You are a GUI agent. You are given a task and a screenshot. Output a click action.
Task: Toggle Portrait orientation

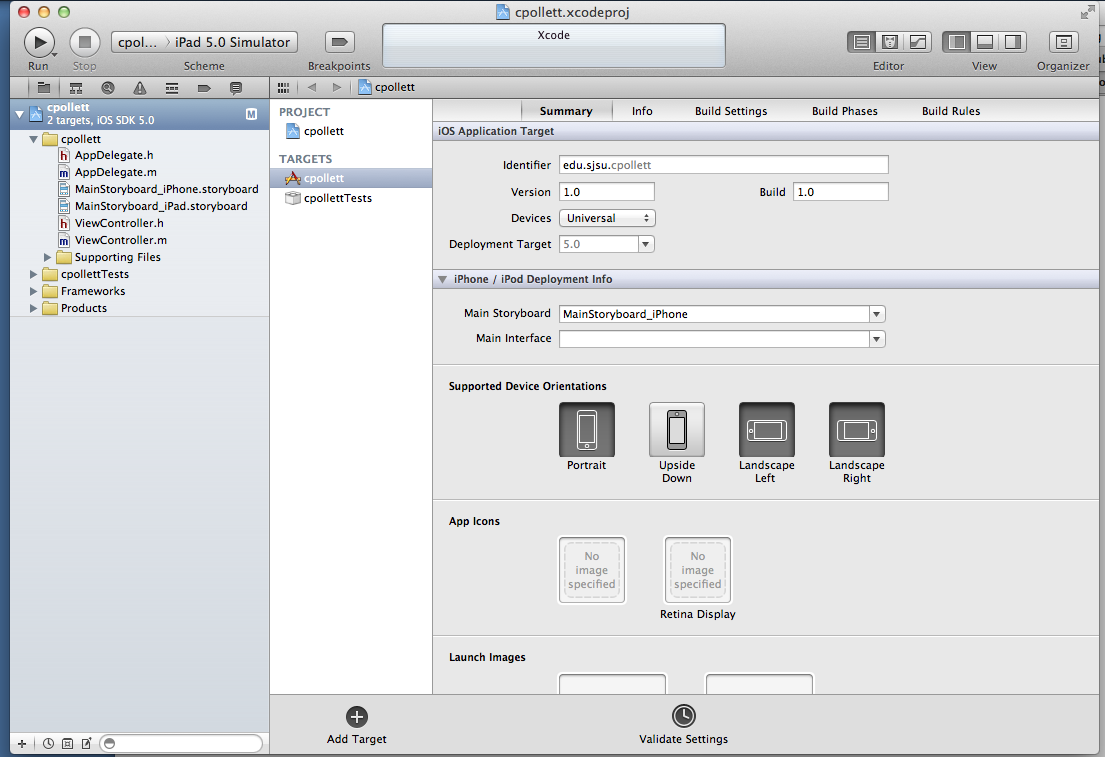[587, 430]
